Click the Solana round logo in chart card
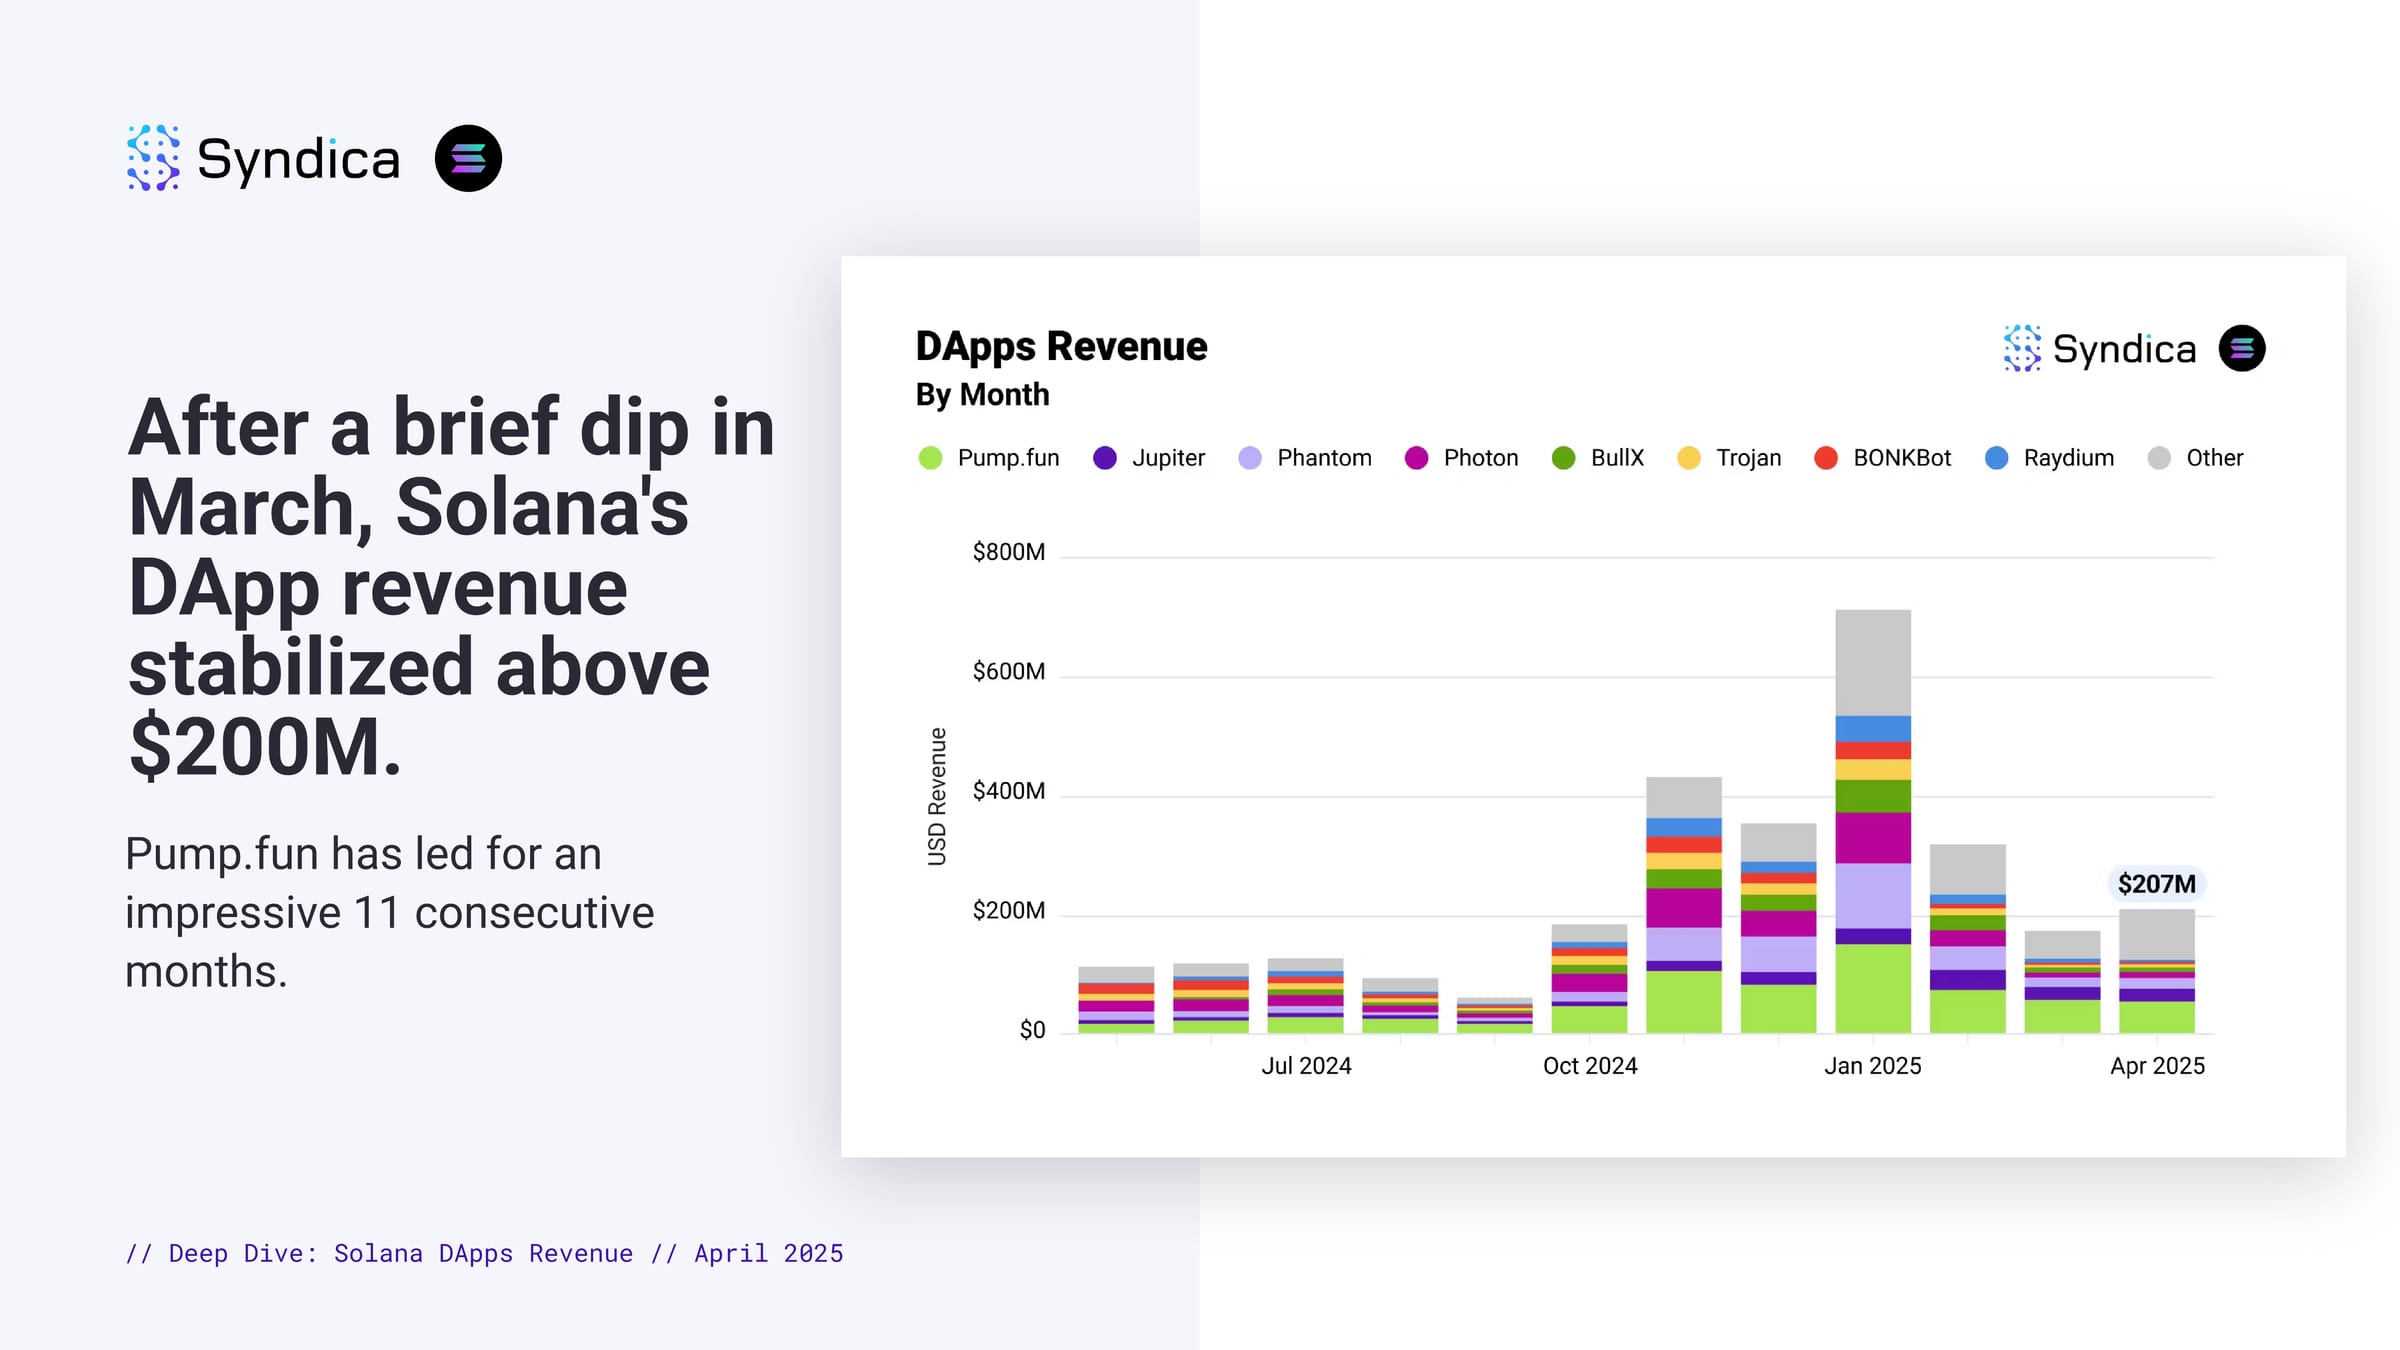Image resolution: width=2400 pixels, height=1350 pixels. [2242, 348]
